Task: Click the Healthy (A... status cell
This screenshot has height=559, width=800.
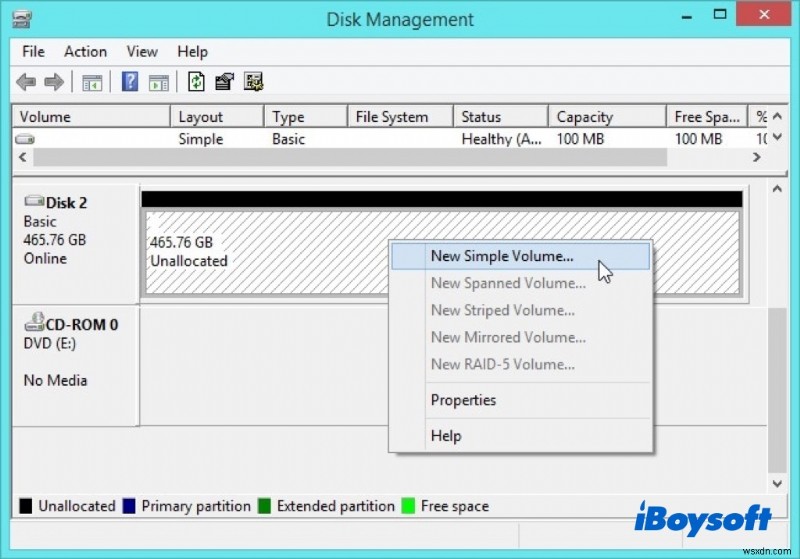Action: (x=501, y=139)
